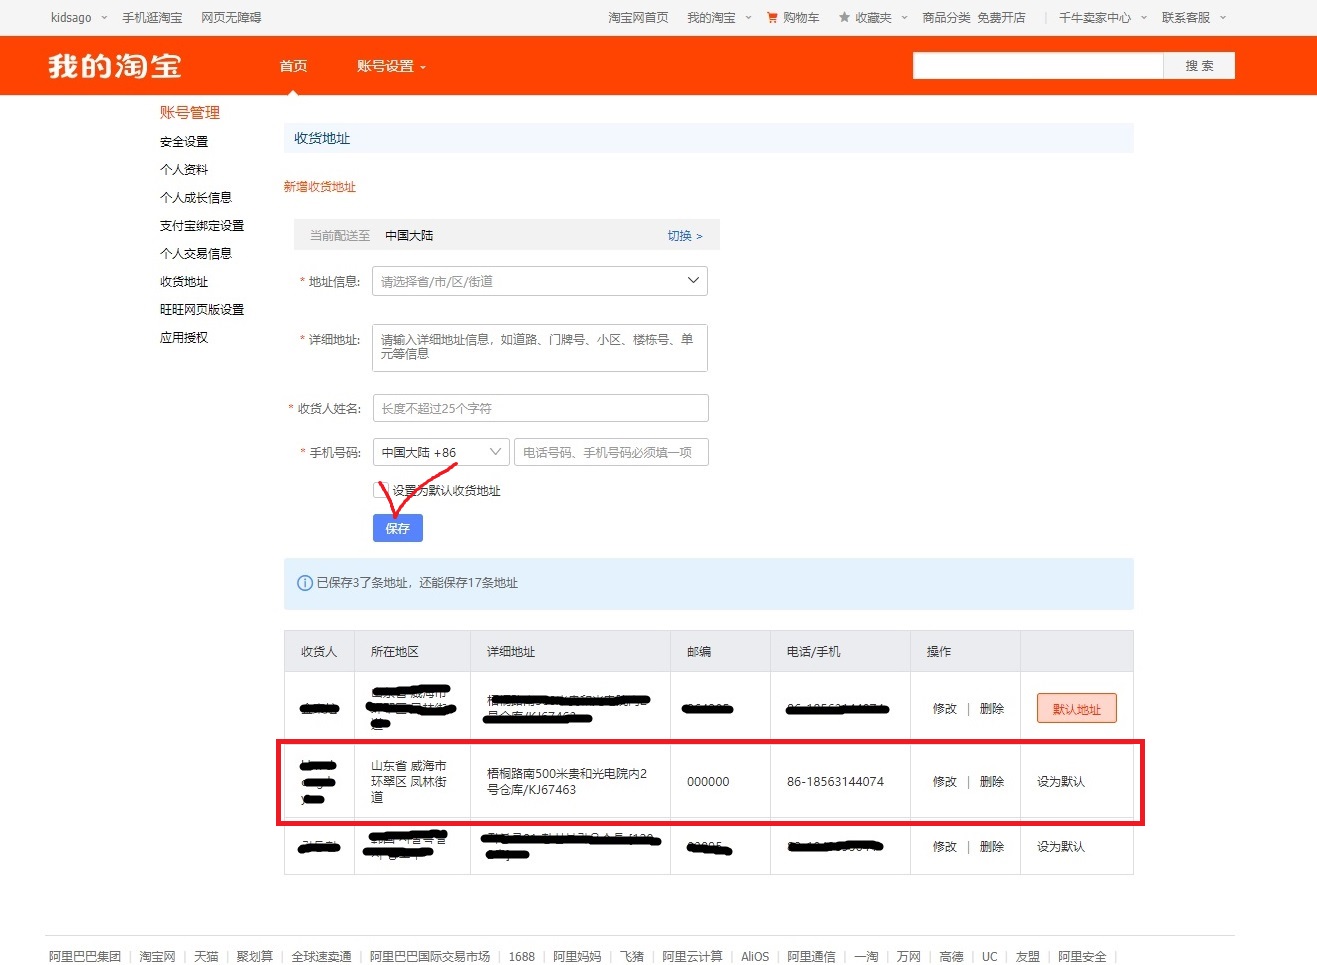Expand the 地址信息 province/city dropdown

click(x=540, y=281)
